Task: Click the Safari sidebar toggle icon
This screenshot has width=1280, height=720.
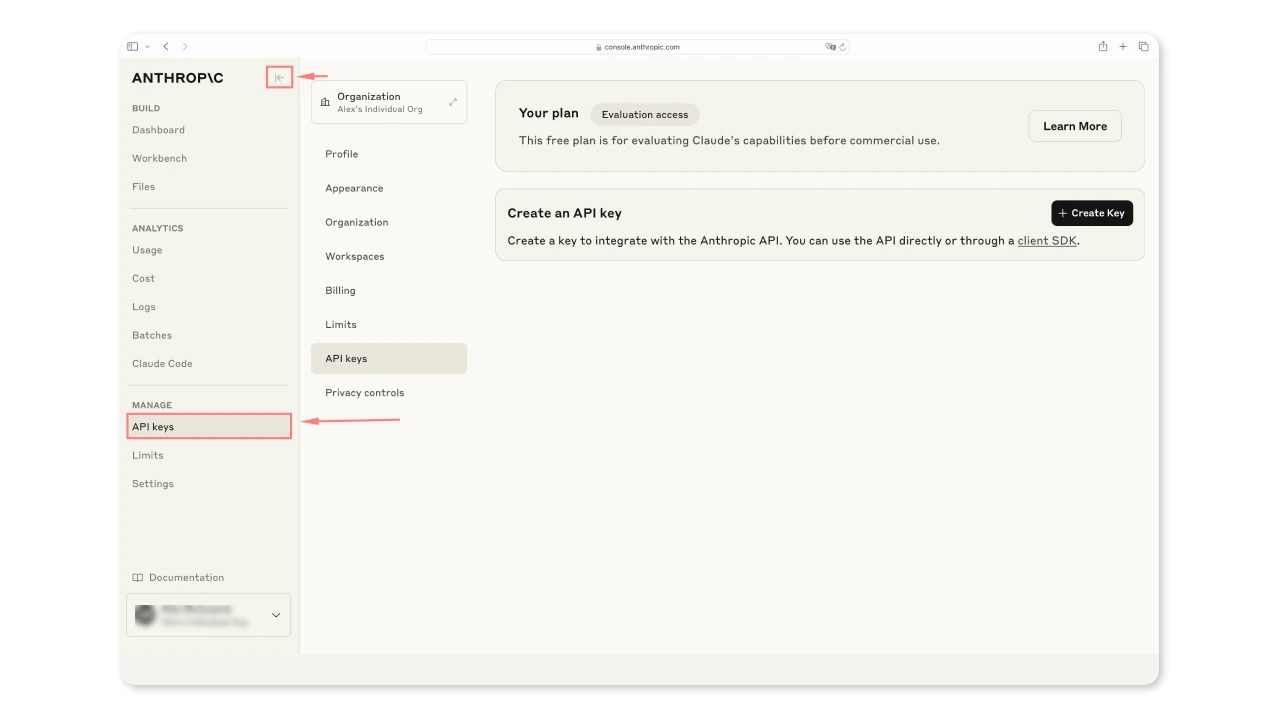Action: [x=133, y=46]
